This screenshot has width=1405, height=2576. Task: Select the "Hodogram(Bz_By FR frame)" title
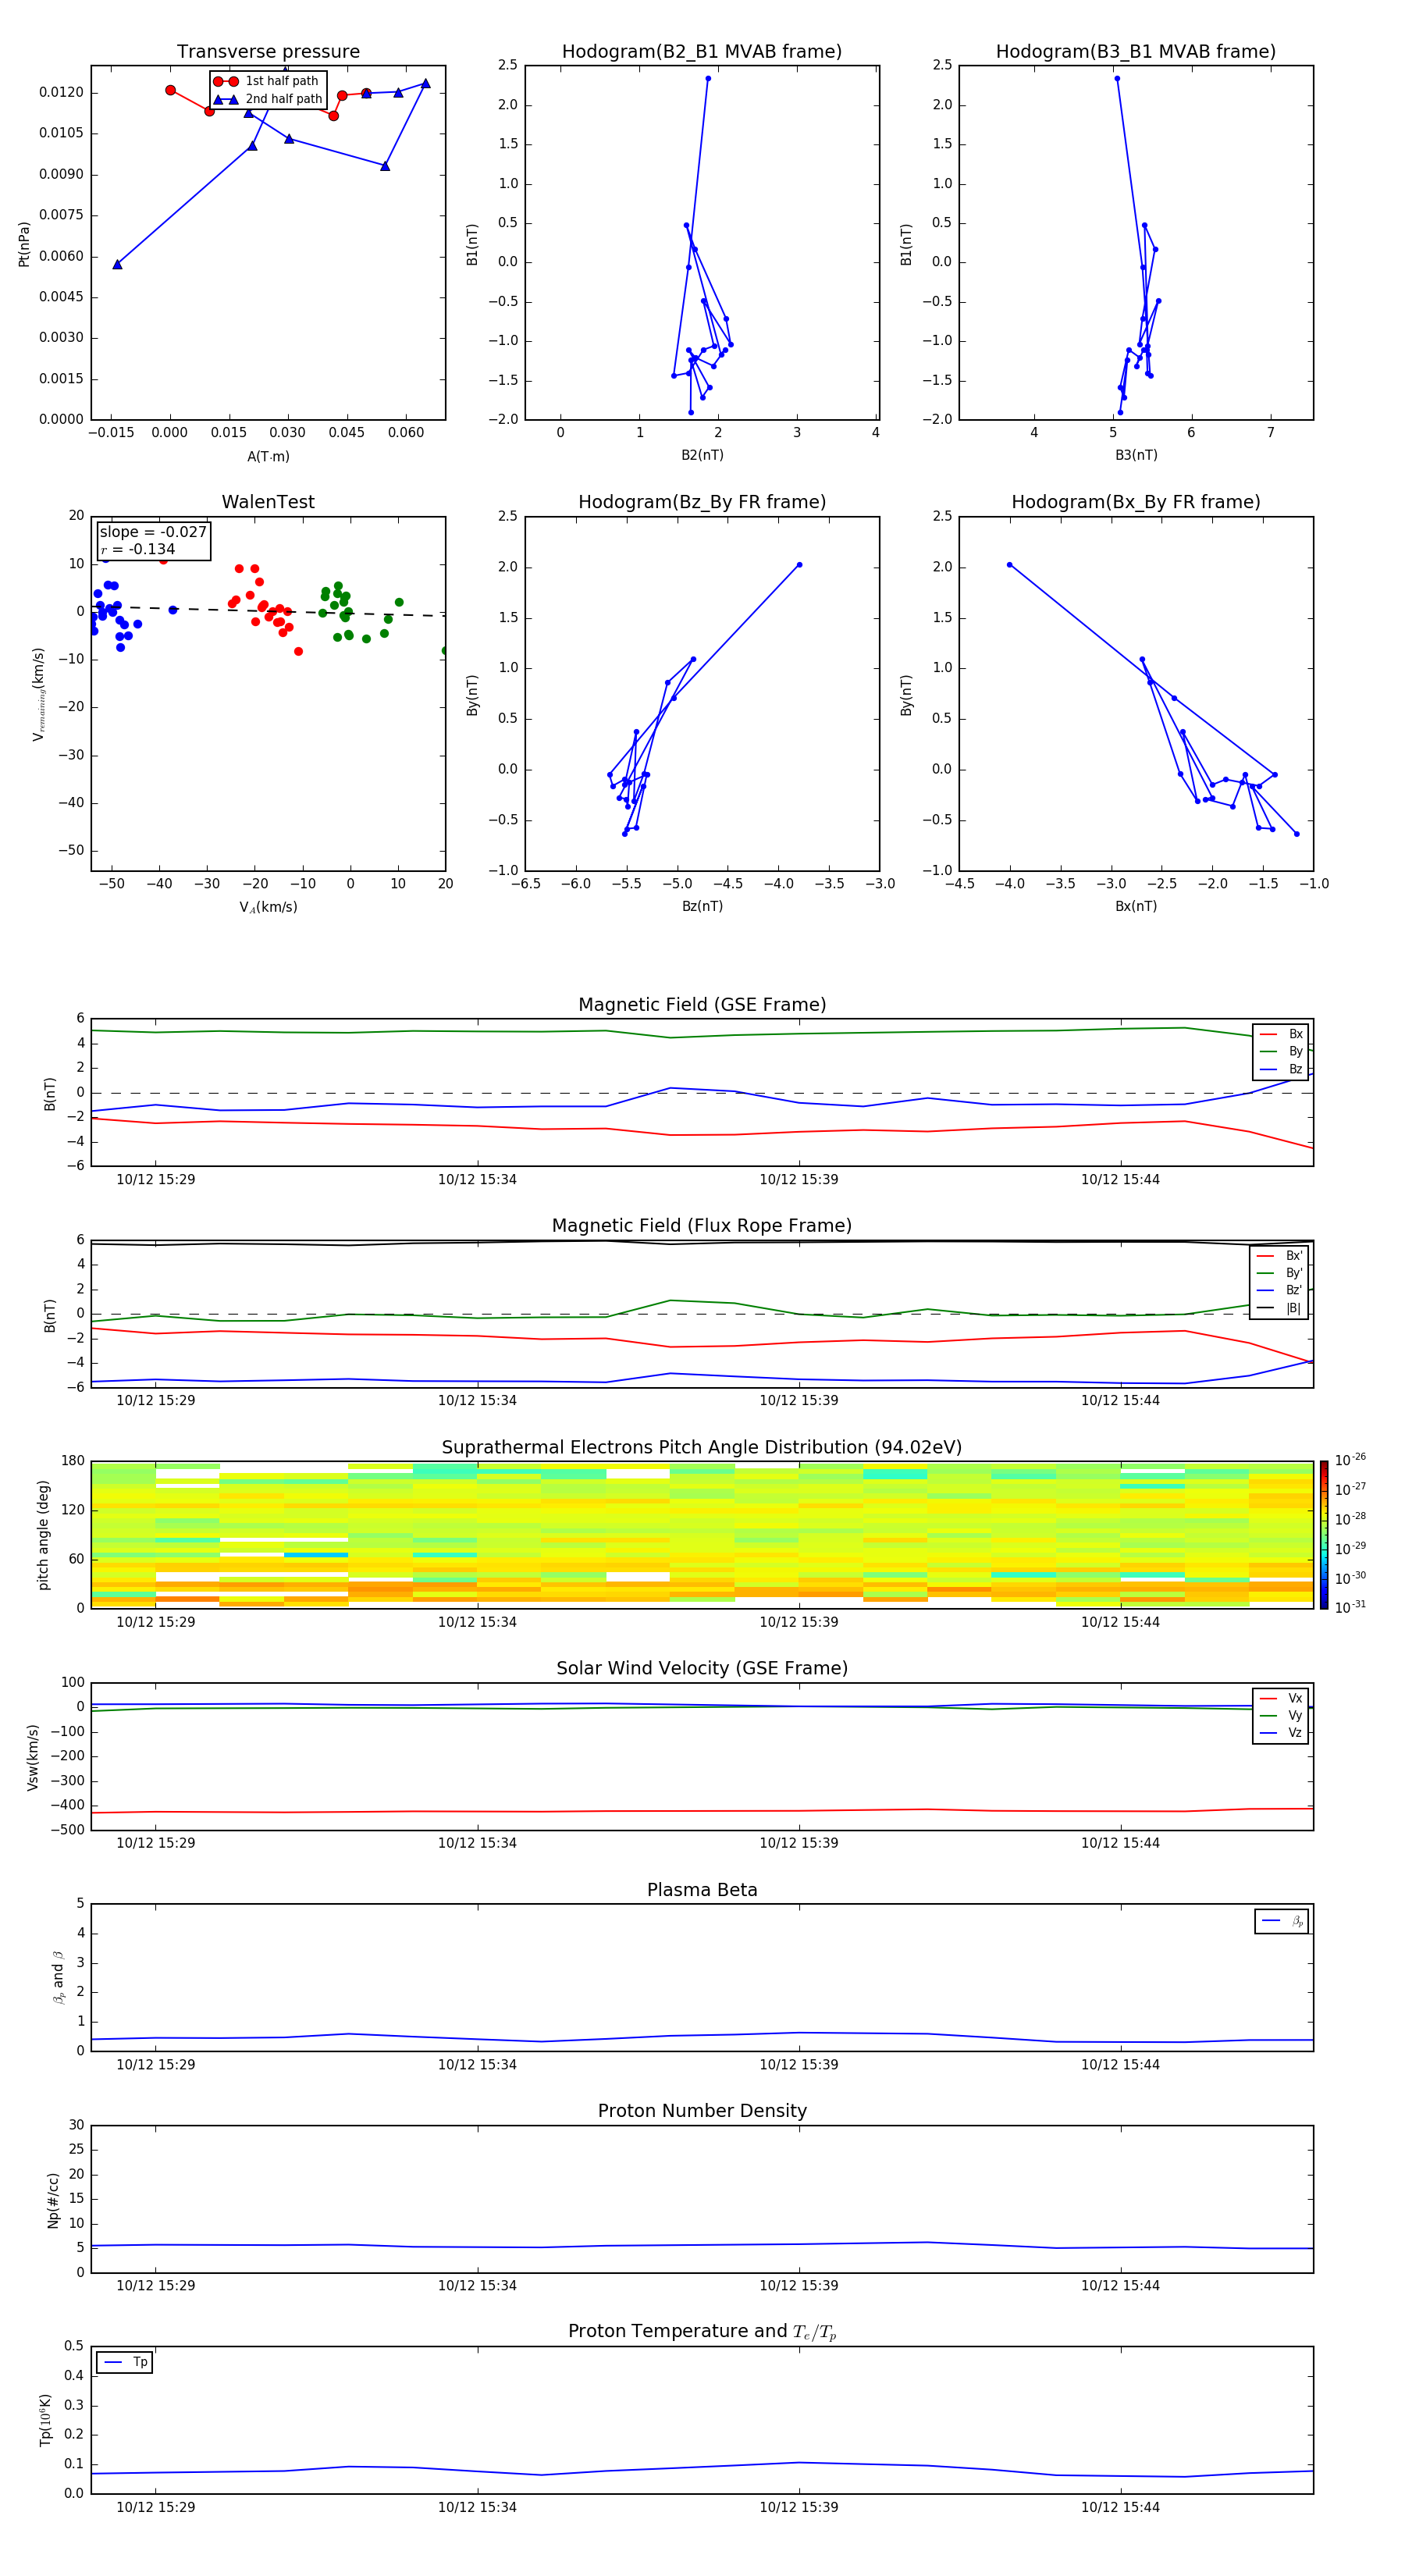(x=702, y=502)
